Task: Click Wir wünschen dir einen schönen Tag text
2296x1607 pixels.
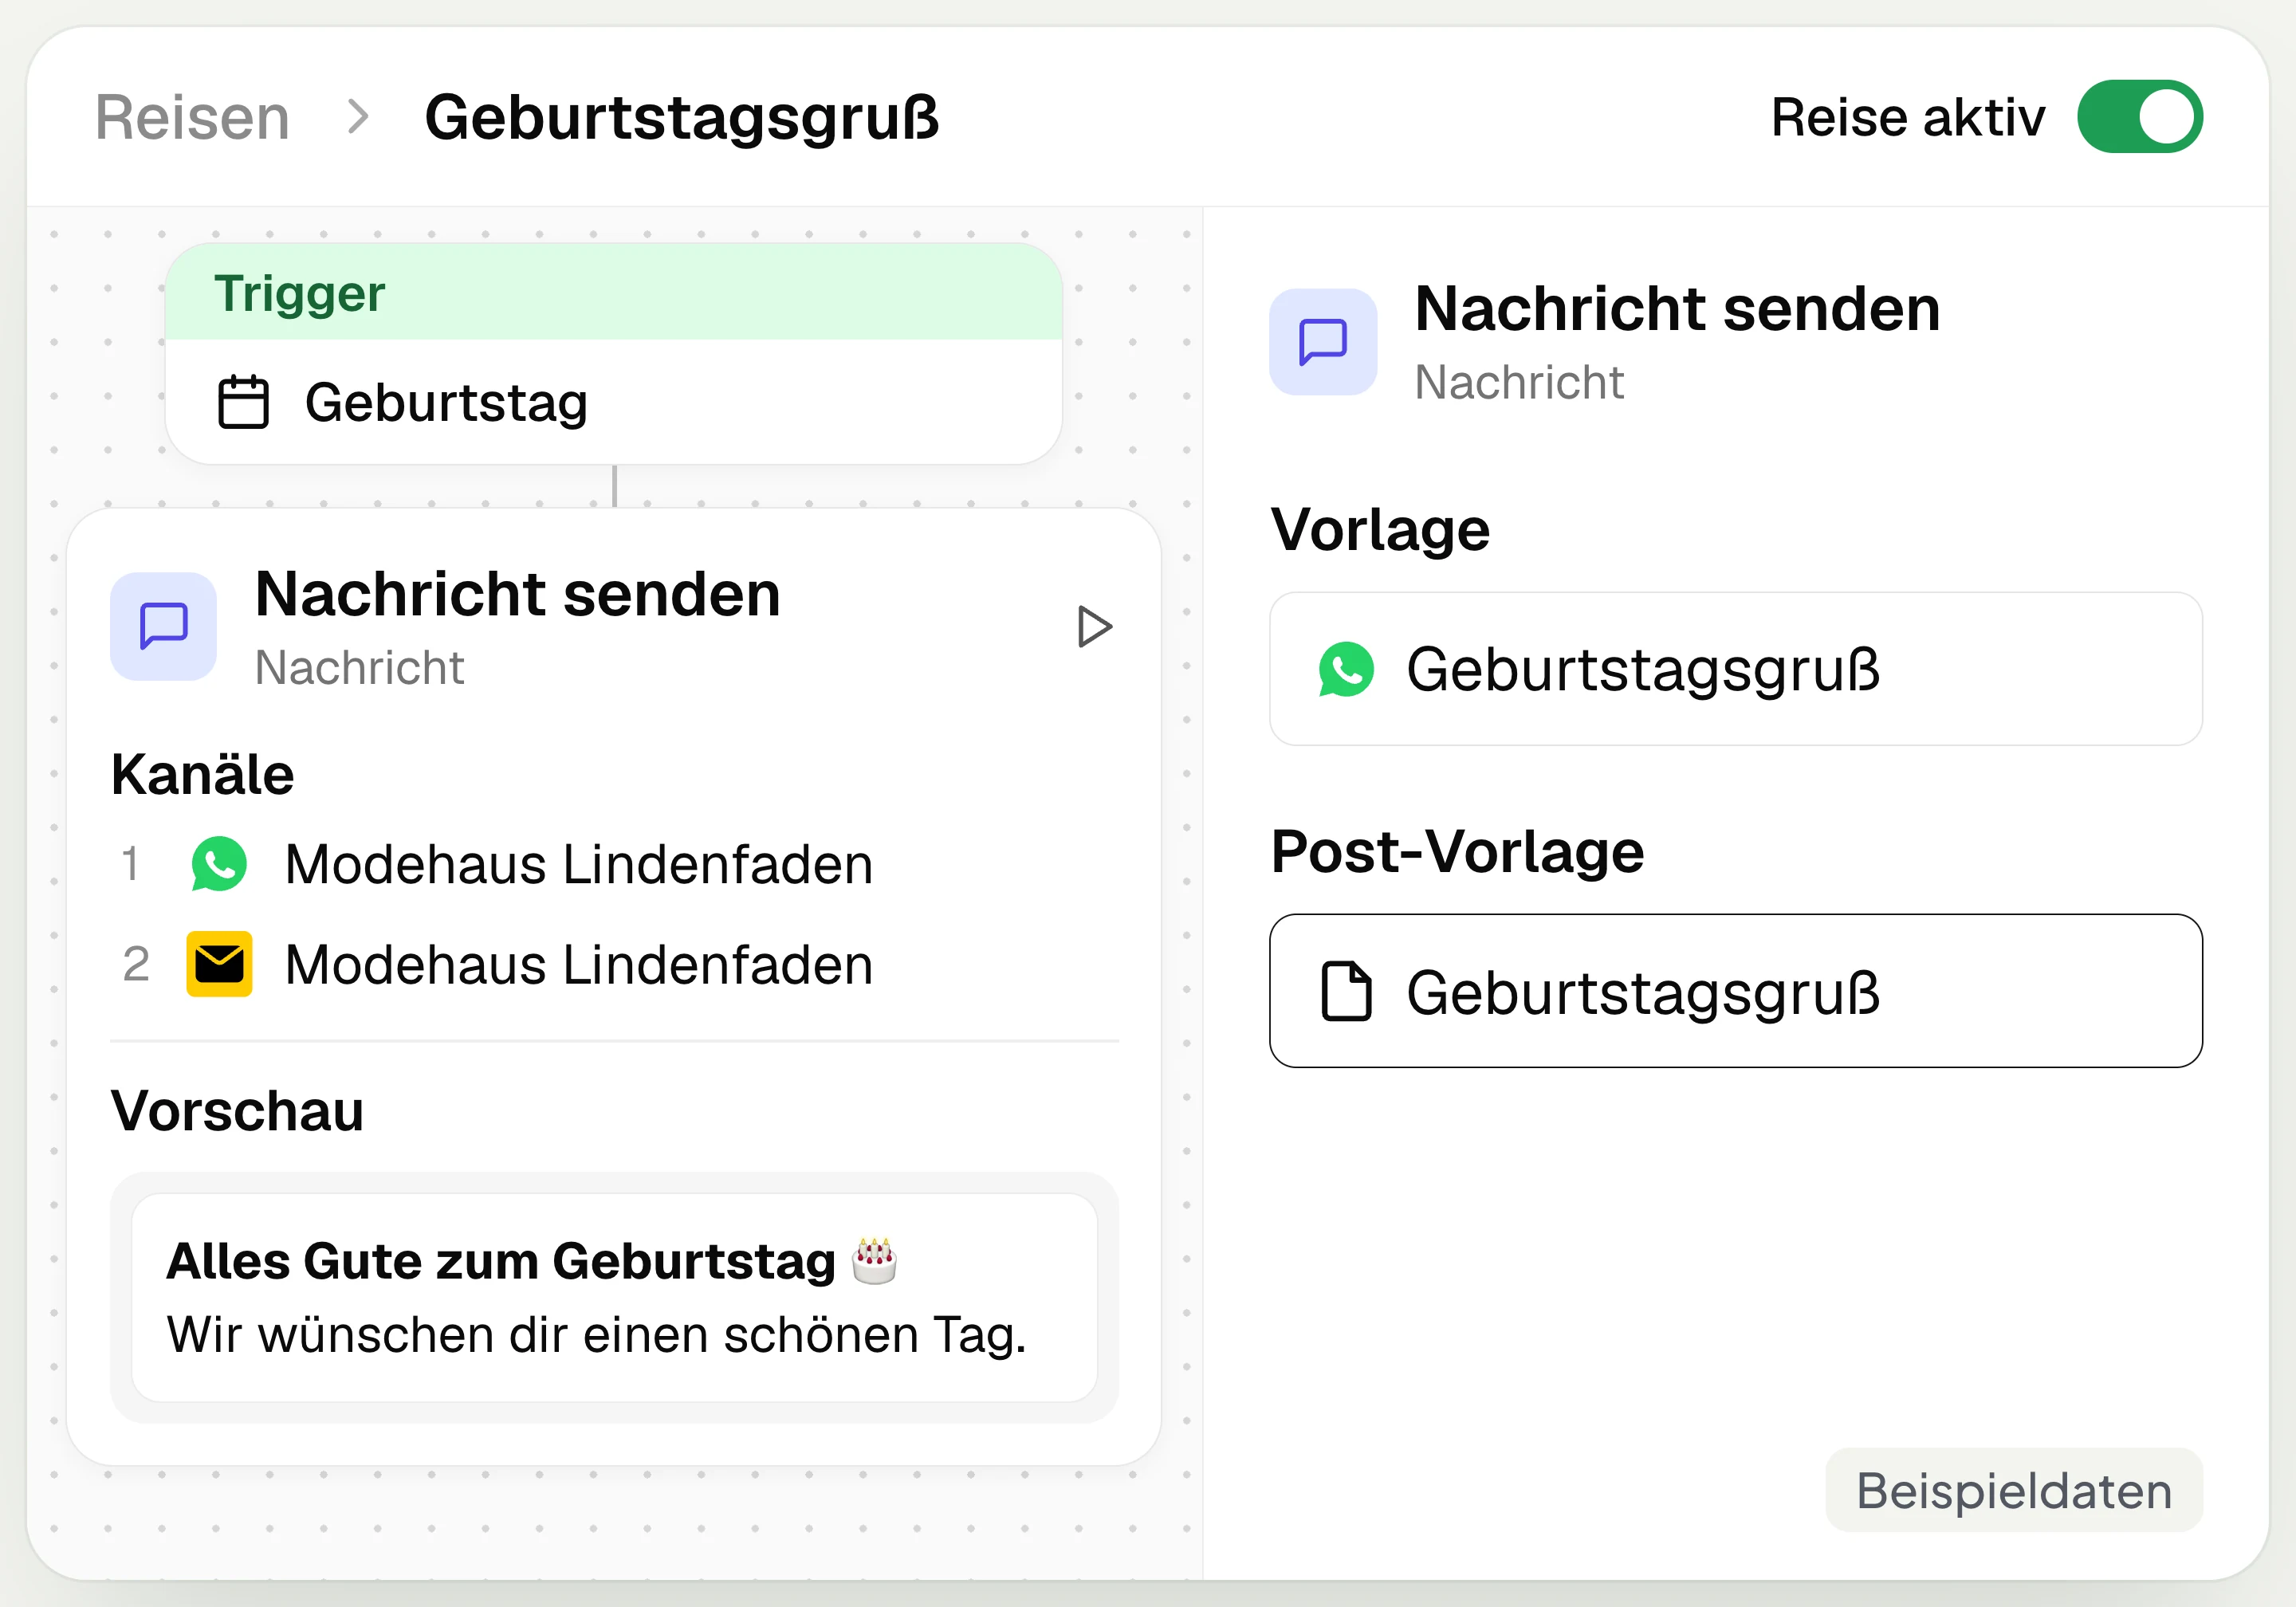Action: click(x=596, y=1334)
